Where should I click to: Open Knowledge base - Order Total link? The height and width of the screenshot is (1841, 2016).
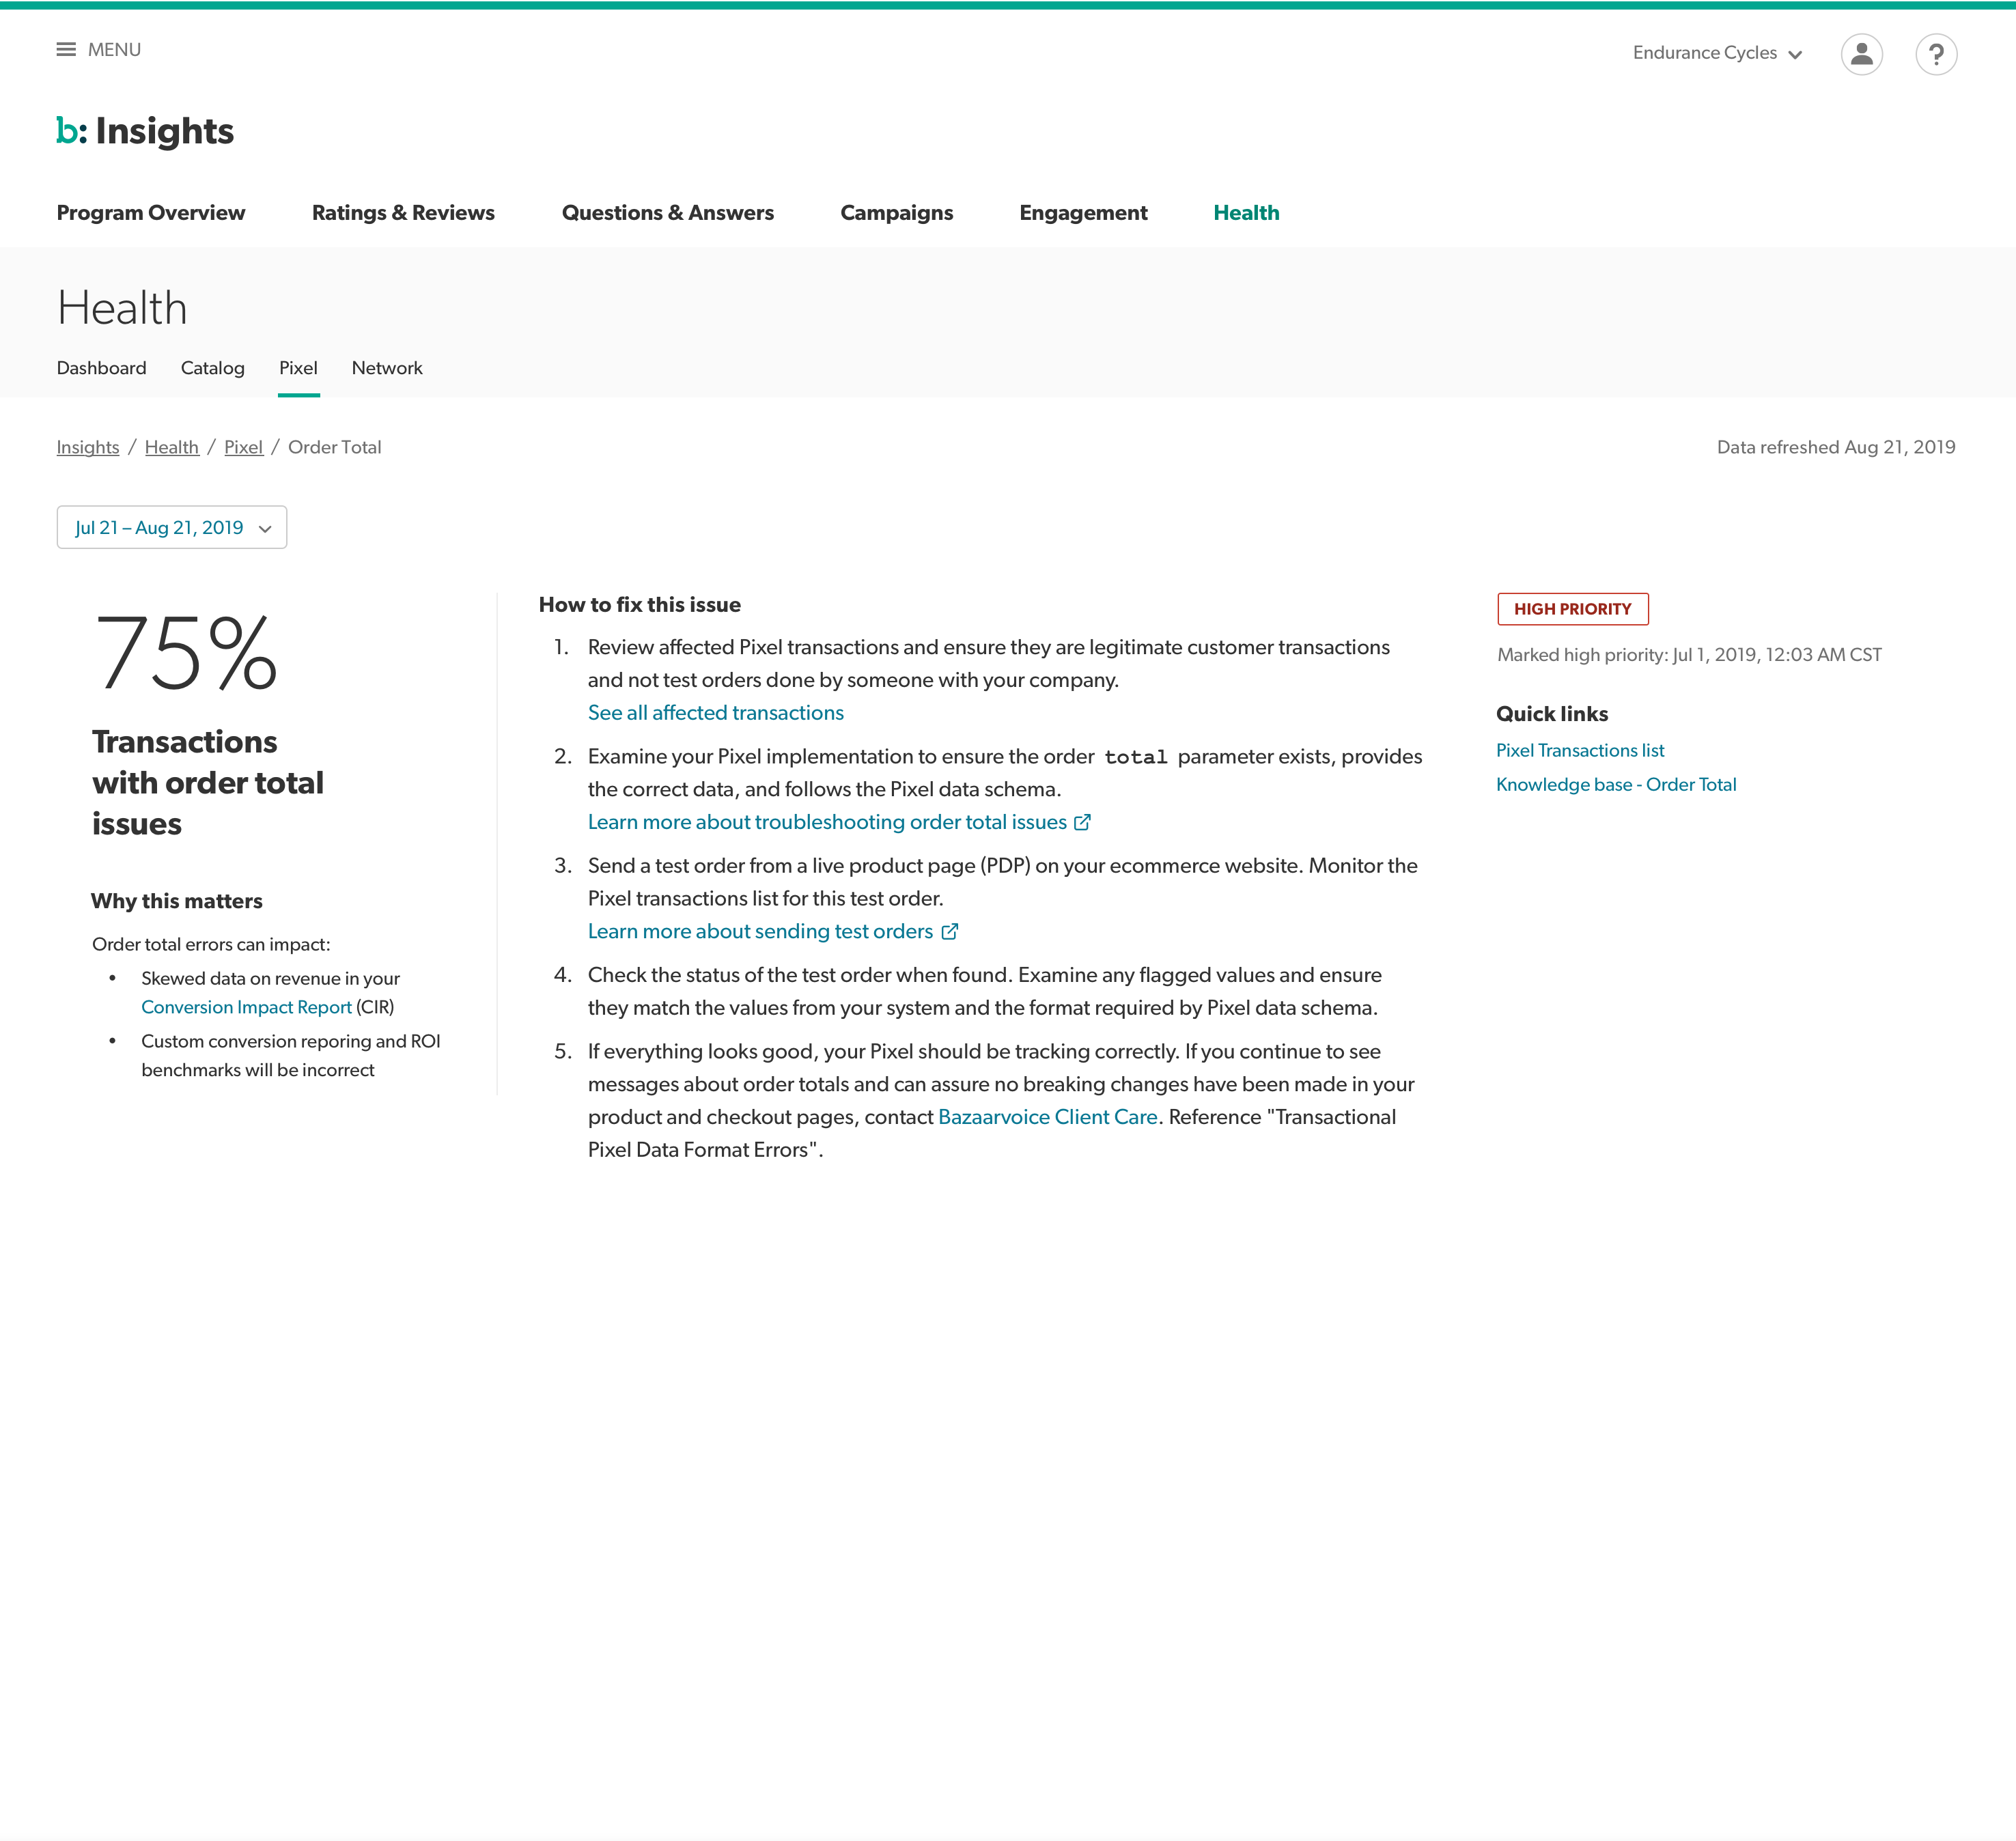pyautogui.click(x=1615, y=785)
